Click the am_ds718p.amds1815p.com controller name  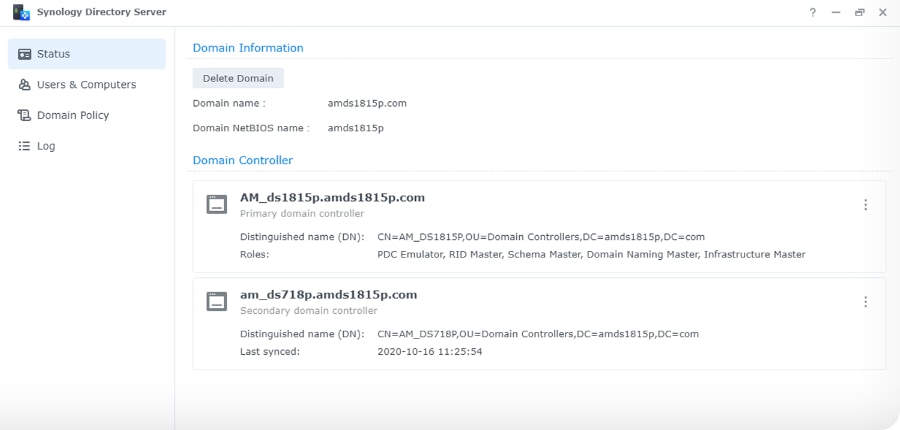click(328, 295)
